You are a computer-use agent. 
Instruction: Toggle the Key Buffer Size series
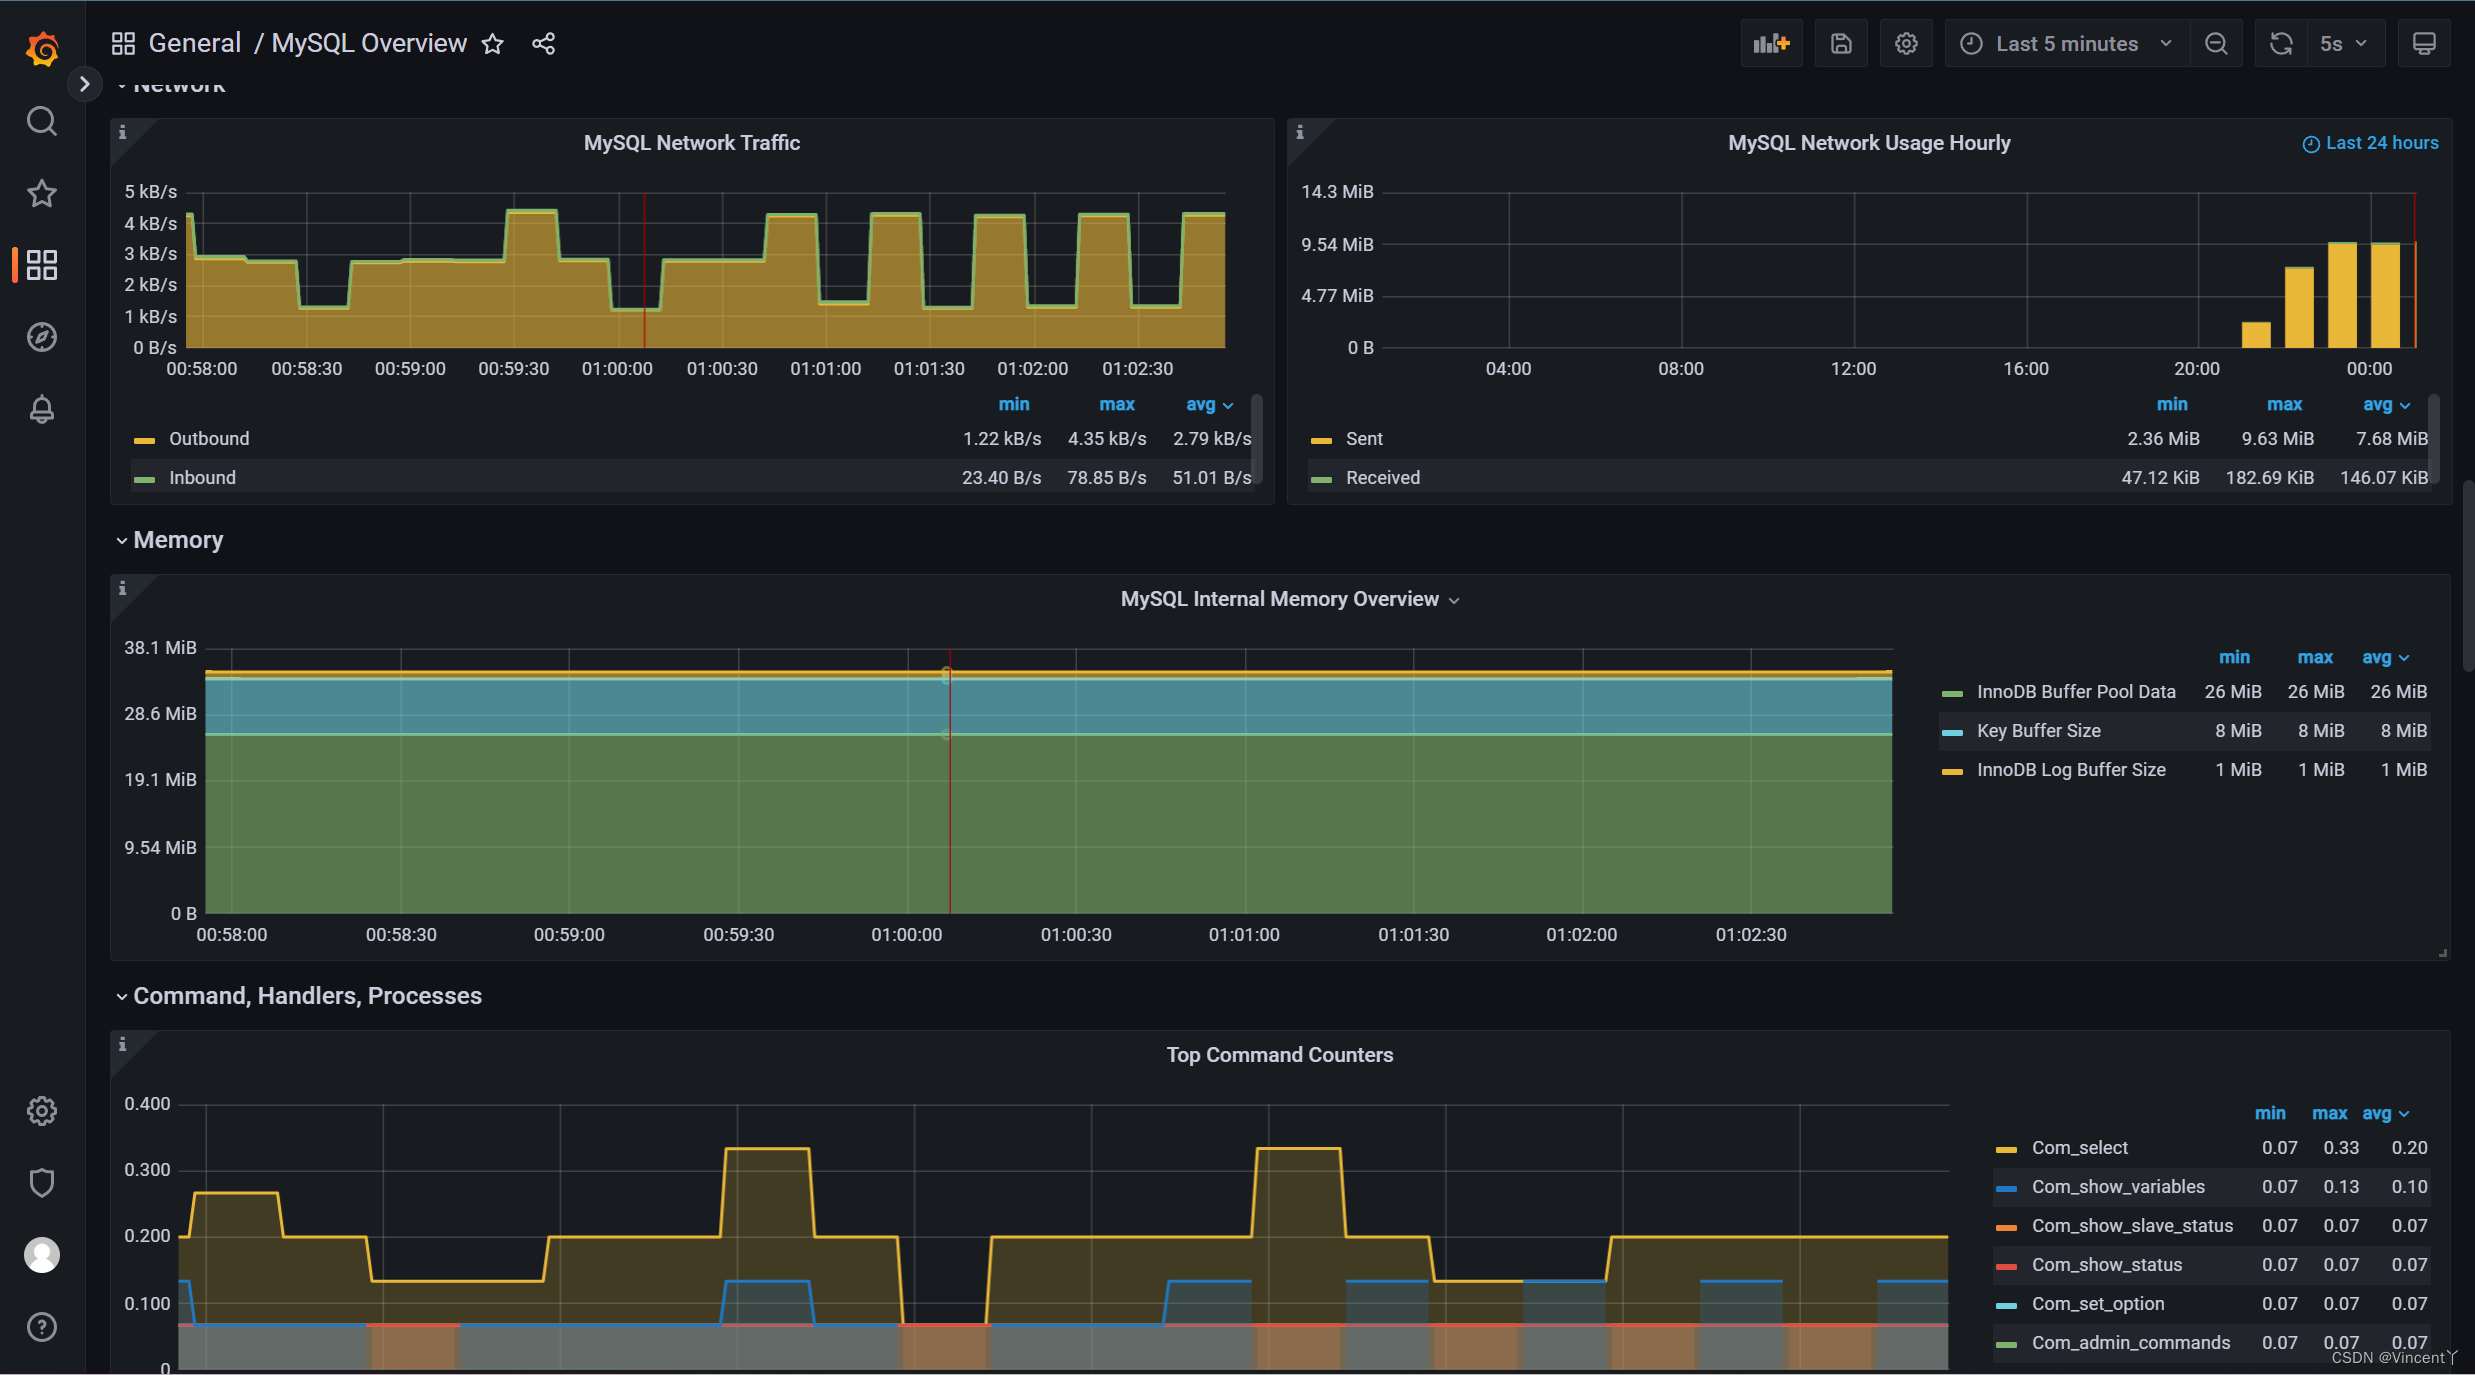pos(2038,731)
